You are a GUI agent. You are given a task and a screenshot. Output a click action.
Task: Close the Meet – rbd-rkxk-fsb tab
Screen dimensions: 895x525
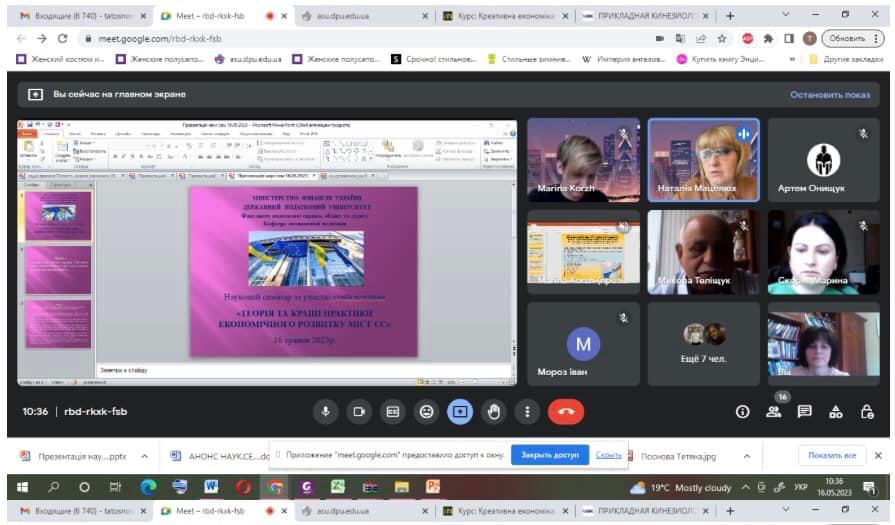284,16
